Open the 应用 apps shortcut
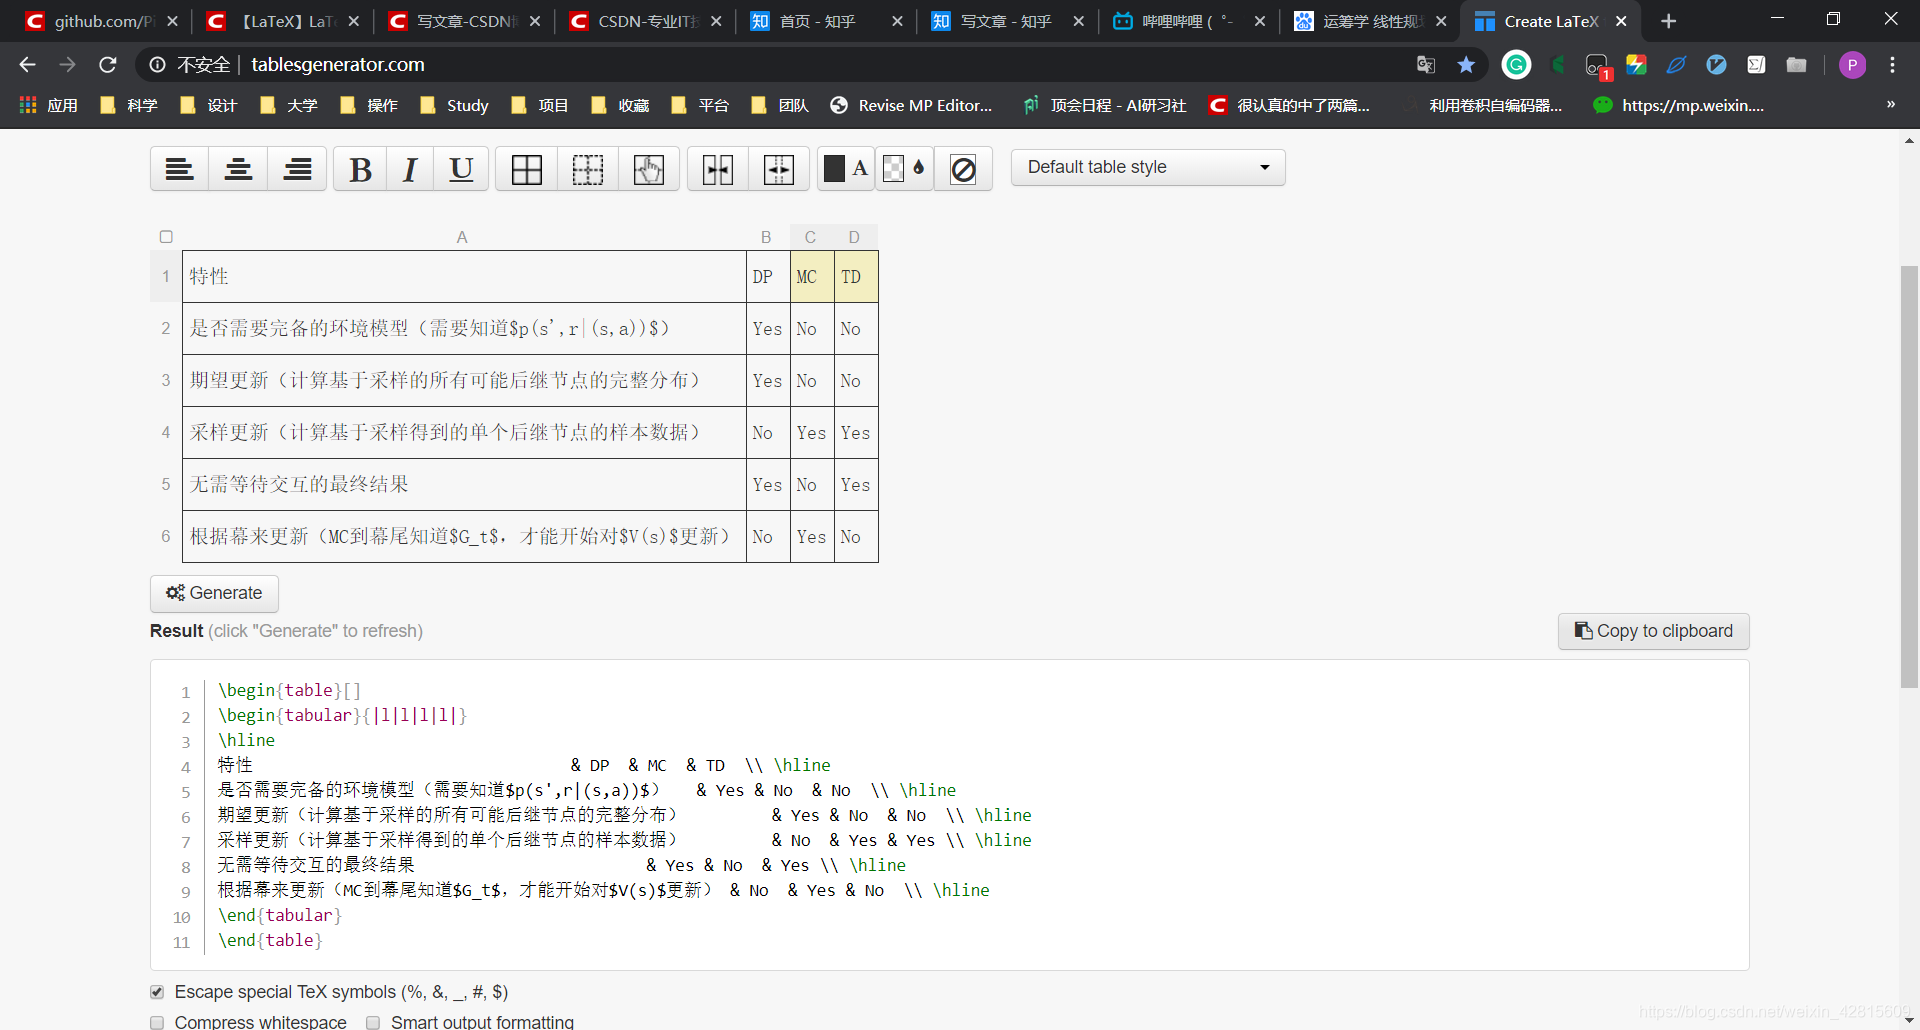This screenshot has height=1030, width=1920. coord(48,105)
